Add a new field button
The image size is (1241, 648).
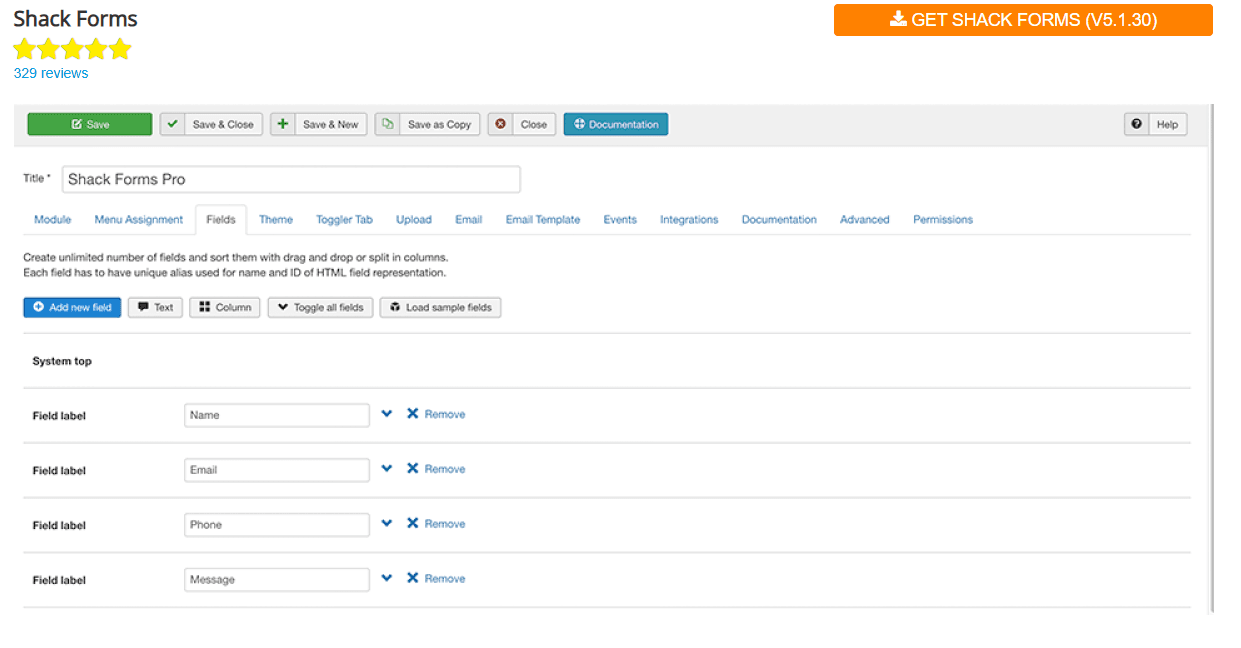[72, 307]
